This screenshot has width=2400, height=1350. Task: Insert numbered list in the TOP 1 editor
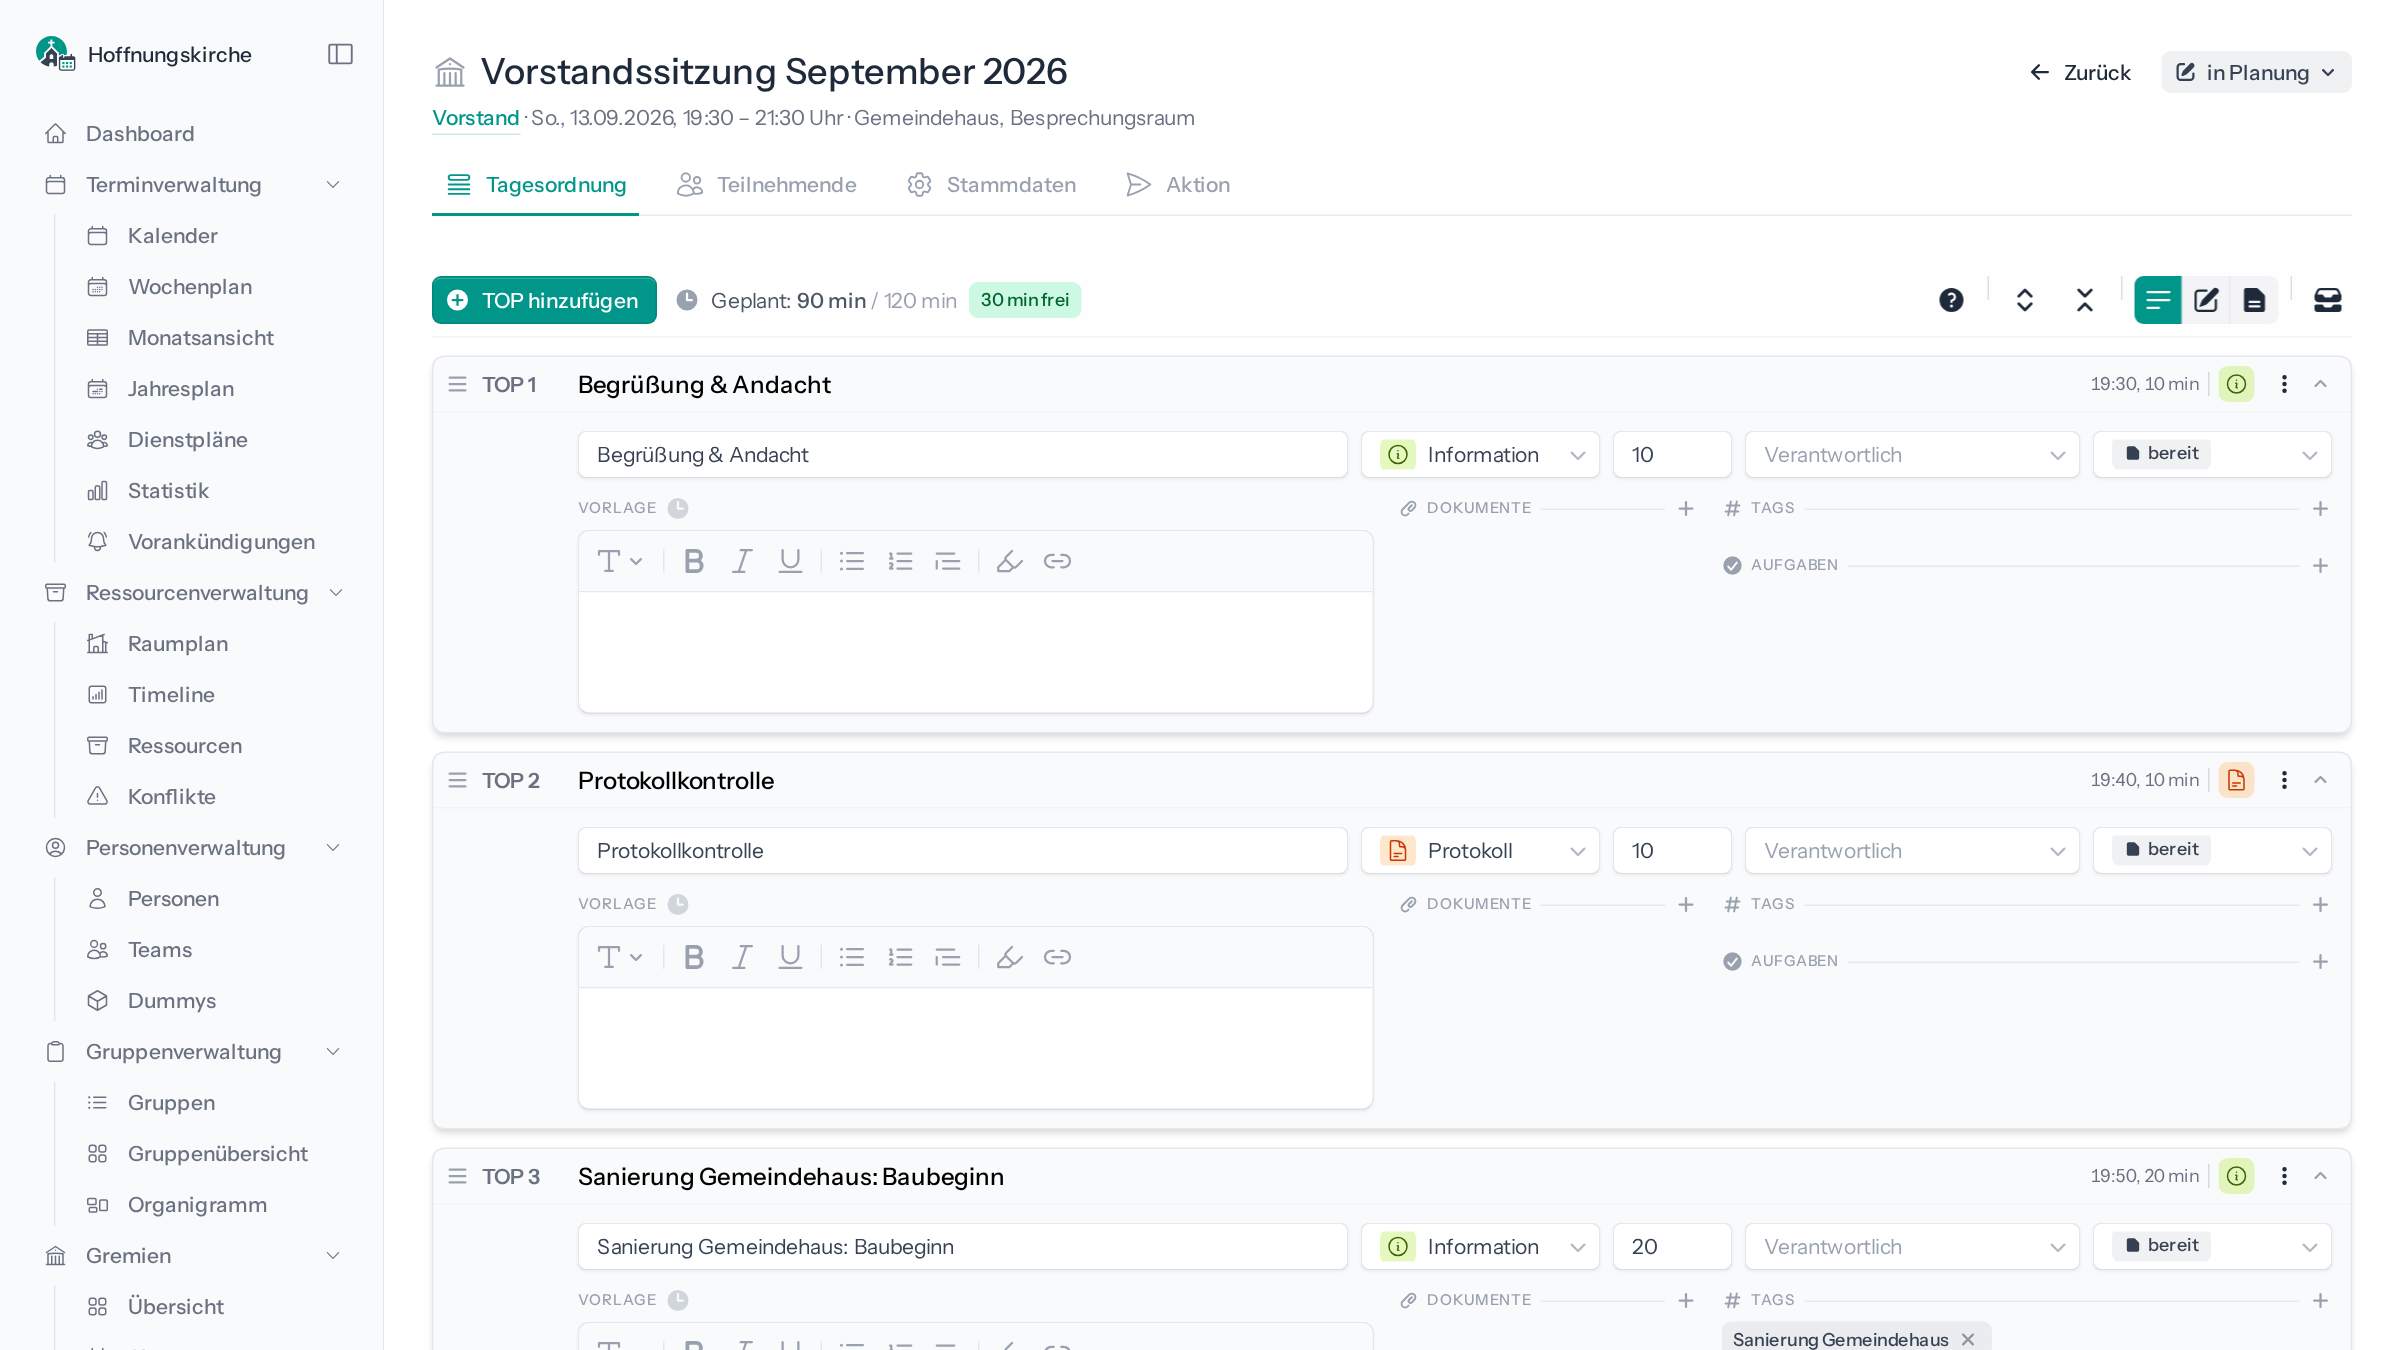(x=900, y=562)
